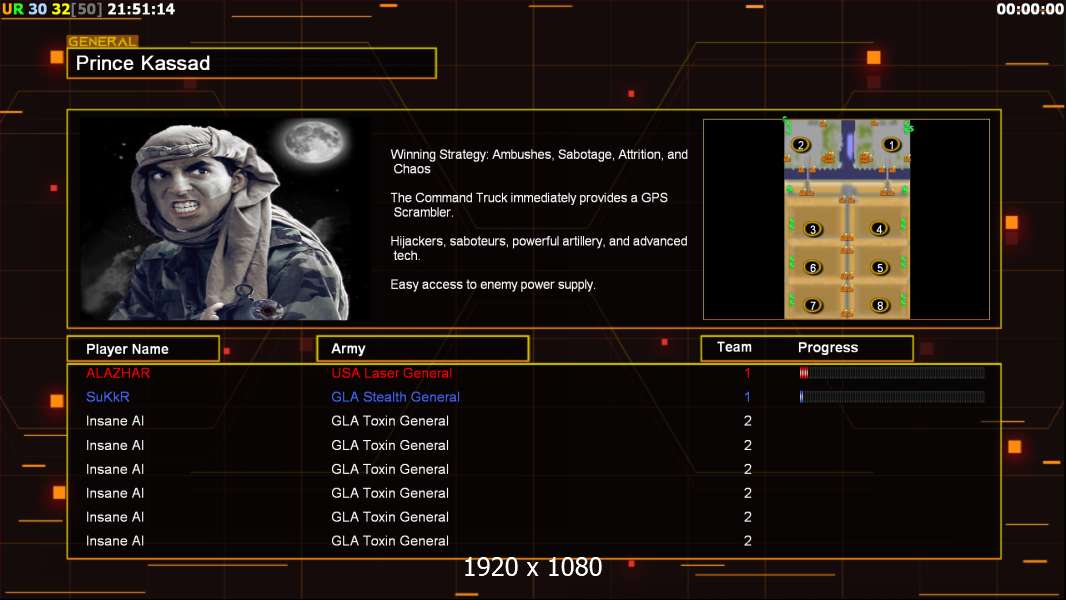Click the 00:00:00 game timer
The height and width of the screenshot is (600, 1066).
[x=1030, y=9]
